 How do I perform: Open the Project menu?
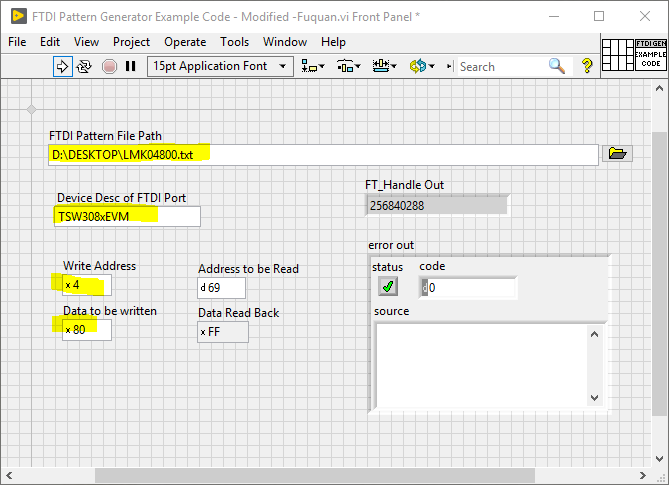[x=131, y=42]
